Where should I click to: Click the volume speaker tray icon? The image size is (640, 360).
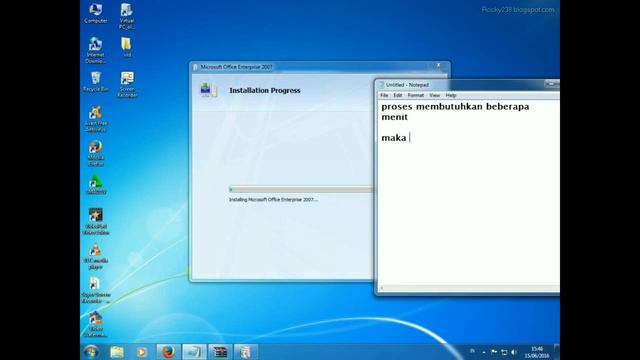514,352
